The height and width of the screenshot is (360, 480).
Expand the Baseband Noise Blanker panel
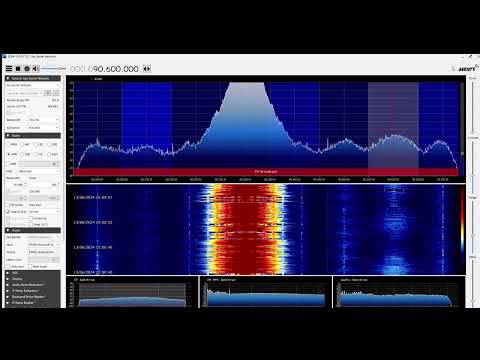[x=33, y=297]
